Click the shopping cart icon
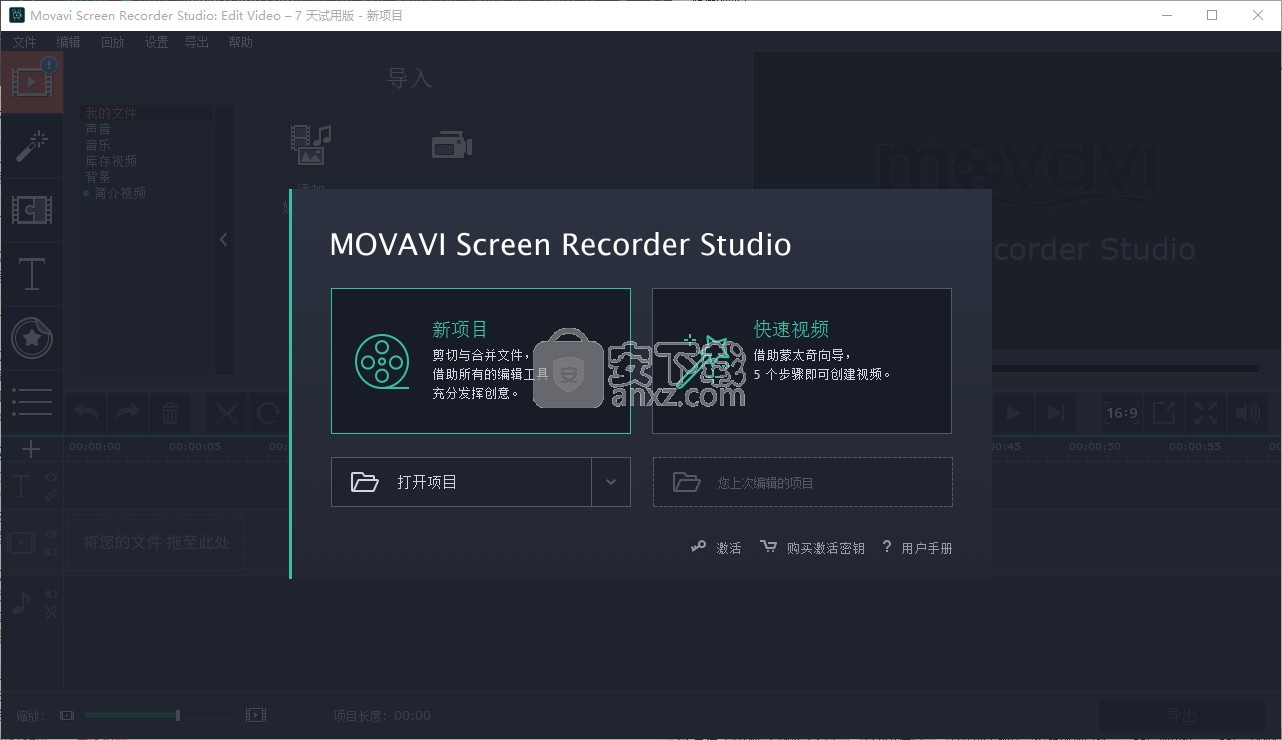 768,547
